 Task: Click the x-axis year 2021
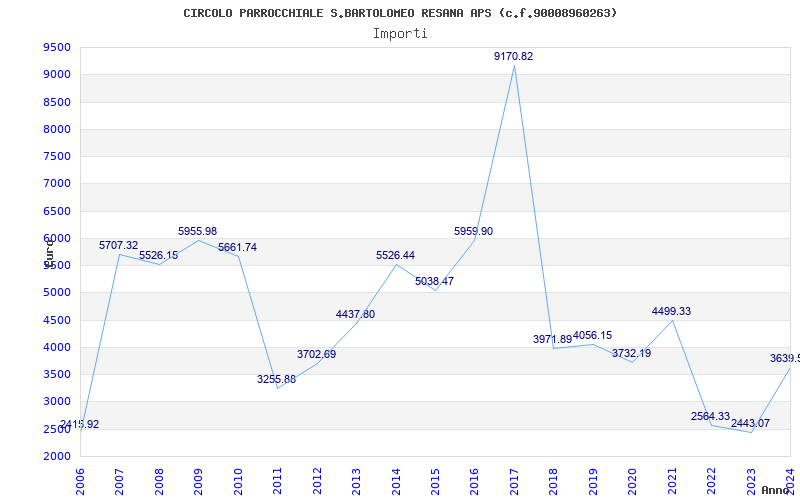(673, 482)
